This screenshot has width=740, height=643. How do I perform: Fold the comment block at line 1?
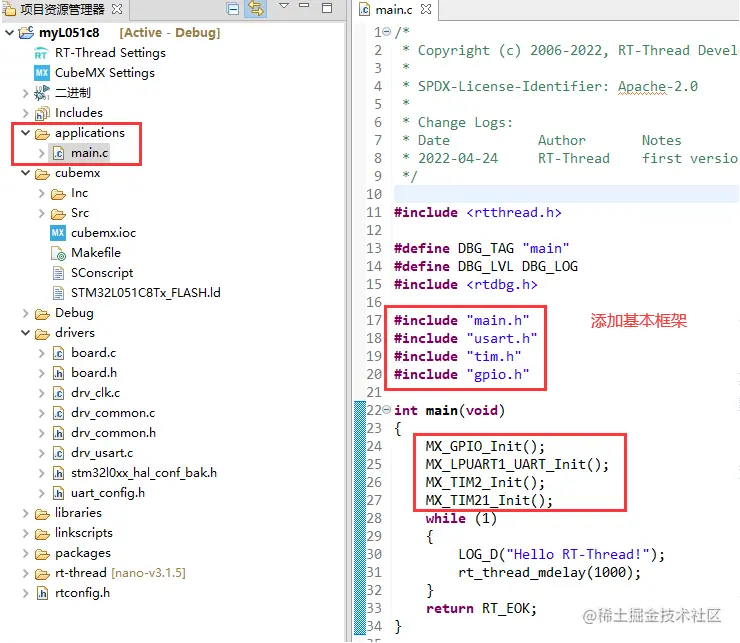coord(387,32)
